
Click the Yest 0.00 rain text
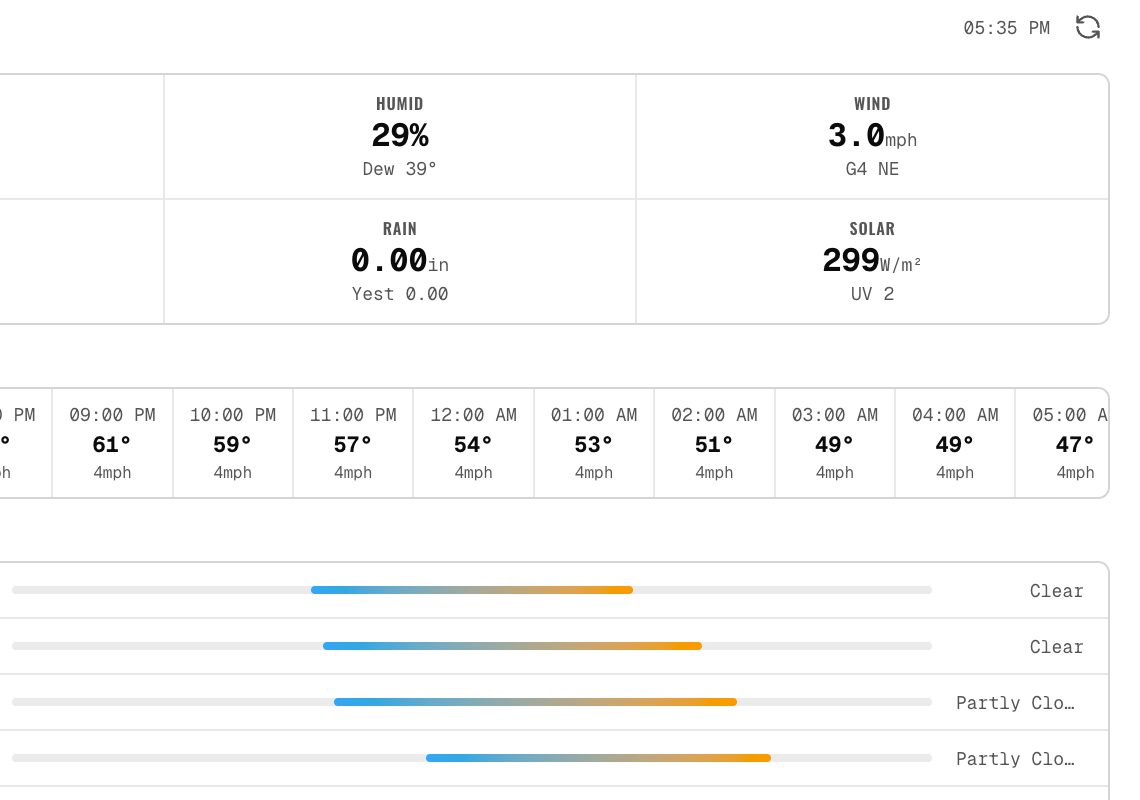point(400,294)
